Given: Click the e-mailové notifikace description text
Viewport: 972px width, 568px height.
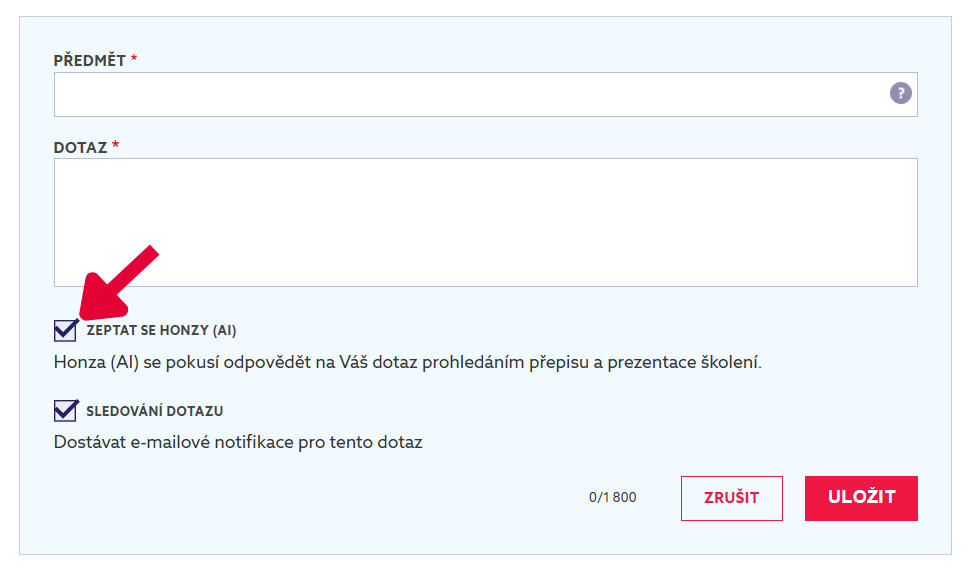Looking at the screenshot, I should 237,442.
